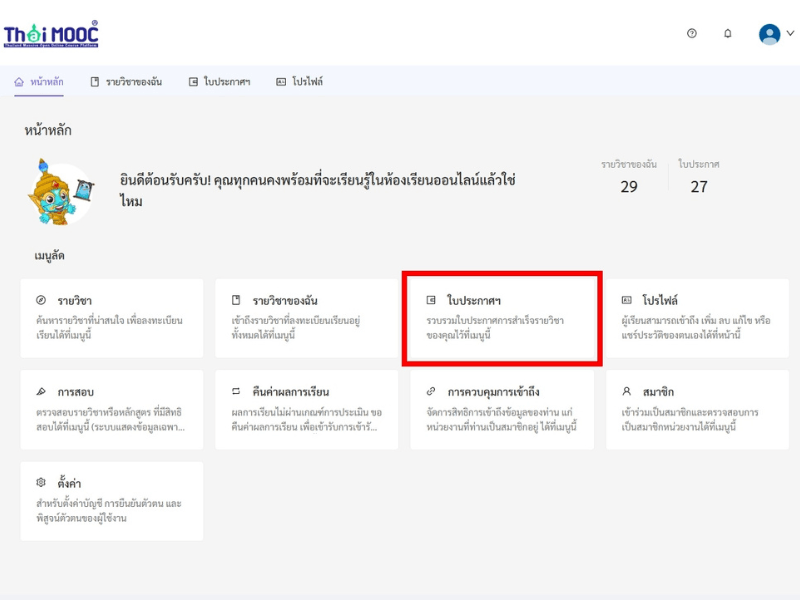
Task: Click the pen icon on การสอบ card
Action: (x=41, y=391)
